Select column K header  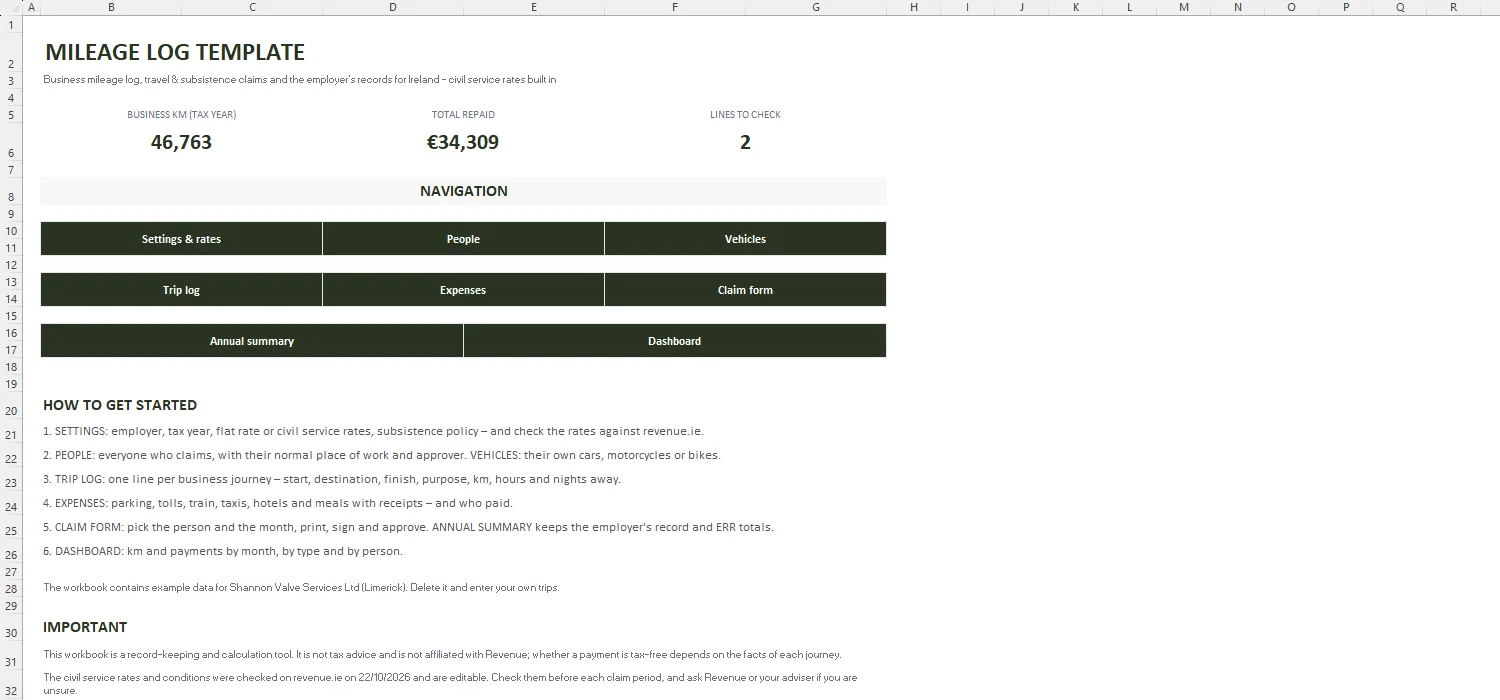[x=1076, y=7]
